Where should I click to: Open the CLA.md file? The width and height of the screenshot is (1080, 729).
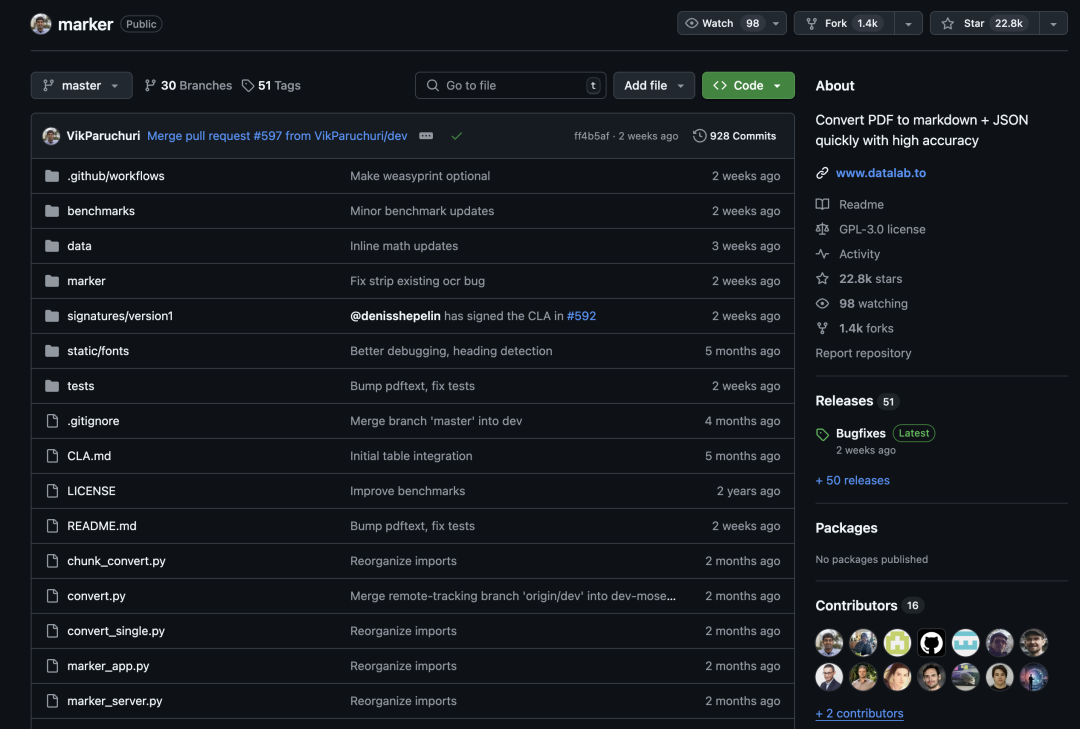pos(89,456)
